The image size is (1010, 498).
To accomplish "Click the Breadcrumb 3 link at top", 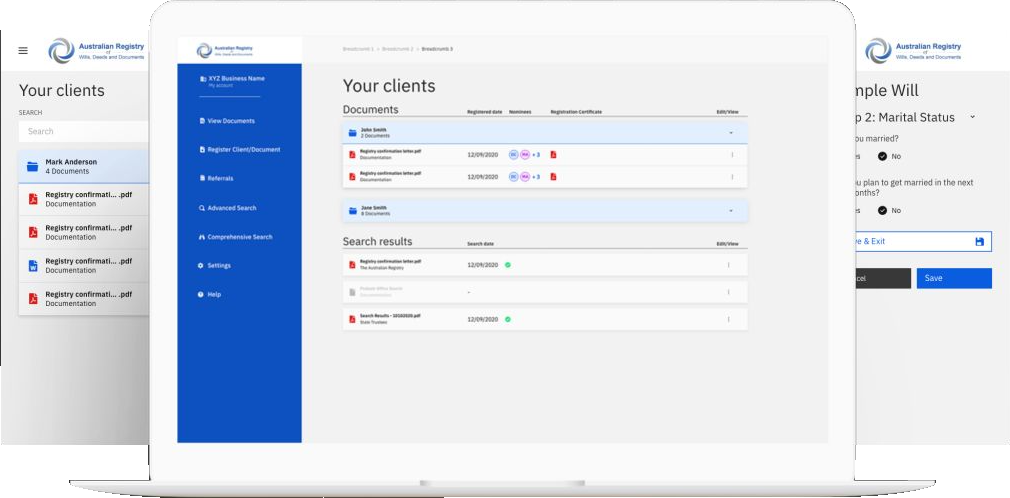I will coord(437,49).
